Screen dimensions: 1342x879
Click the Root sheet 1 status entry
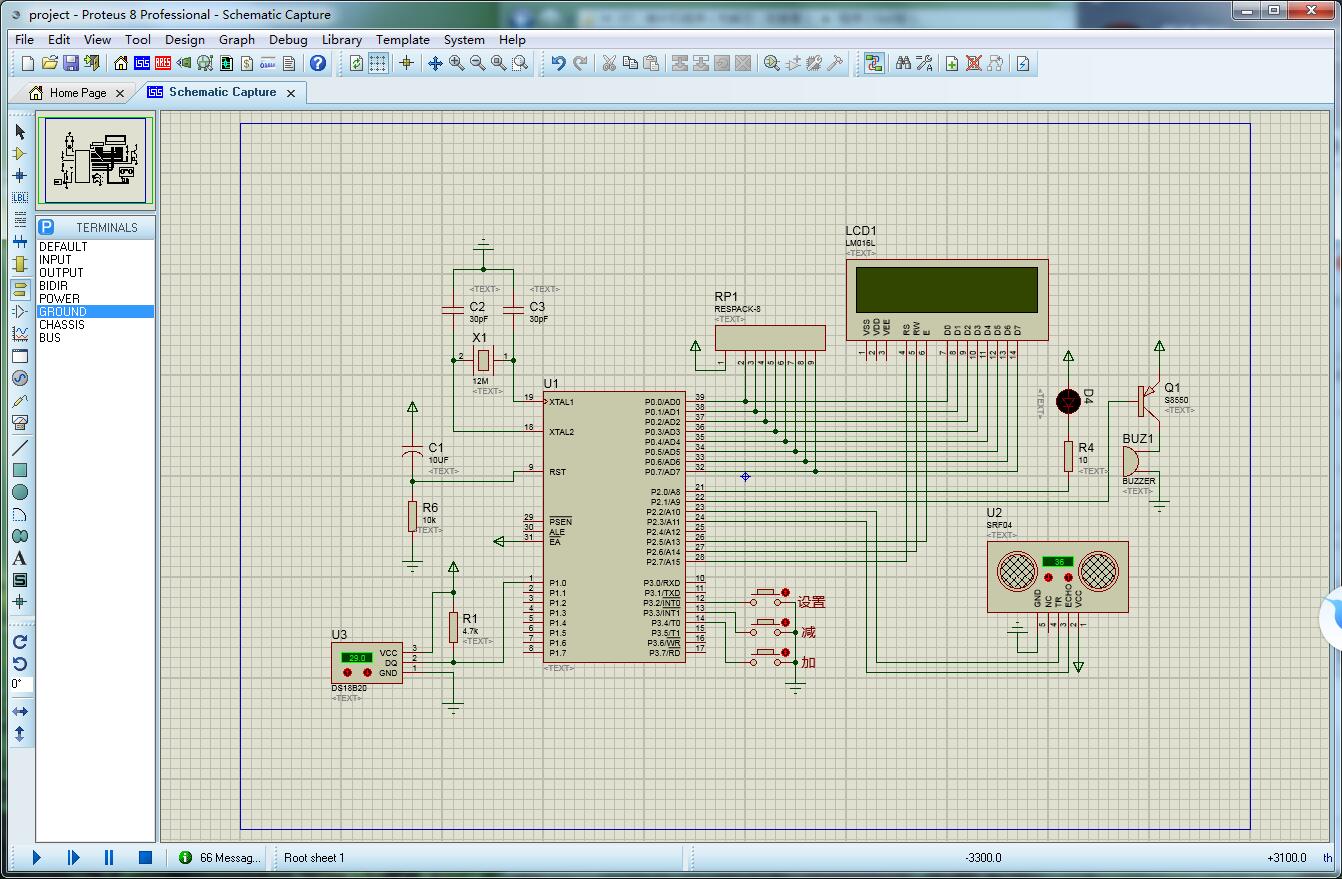314,857
